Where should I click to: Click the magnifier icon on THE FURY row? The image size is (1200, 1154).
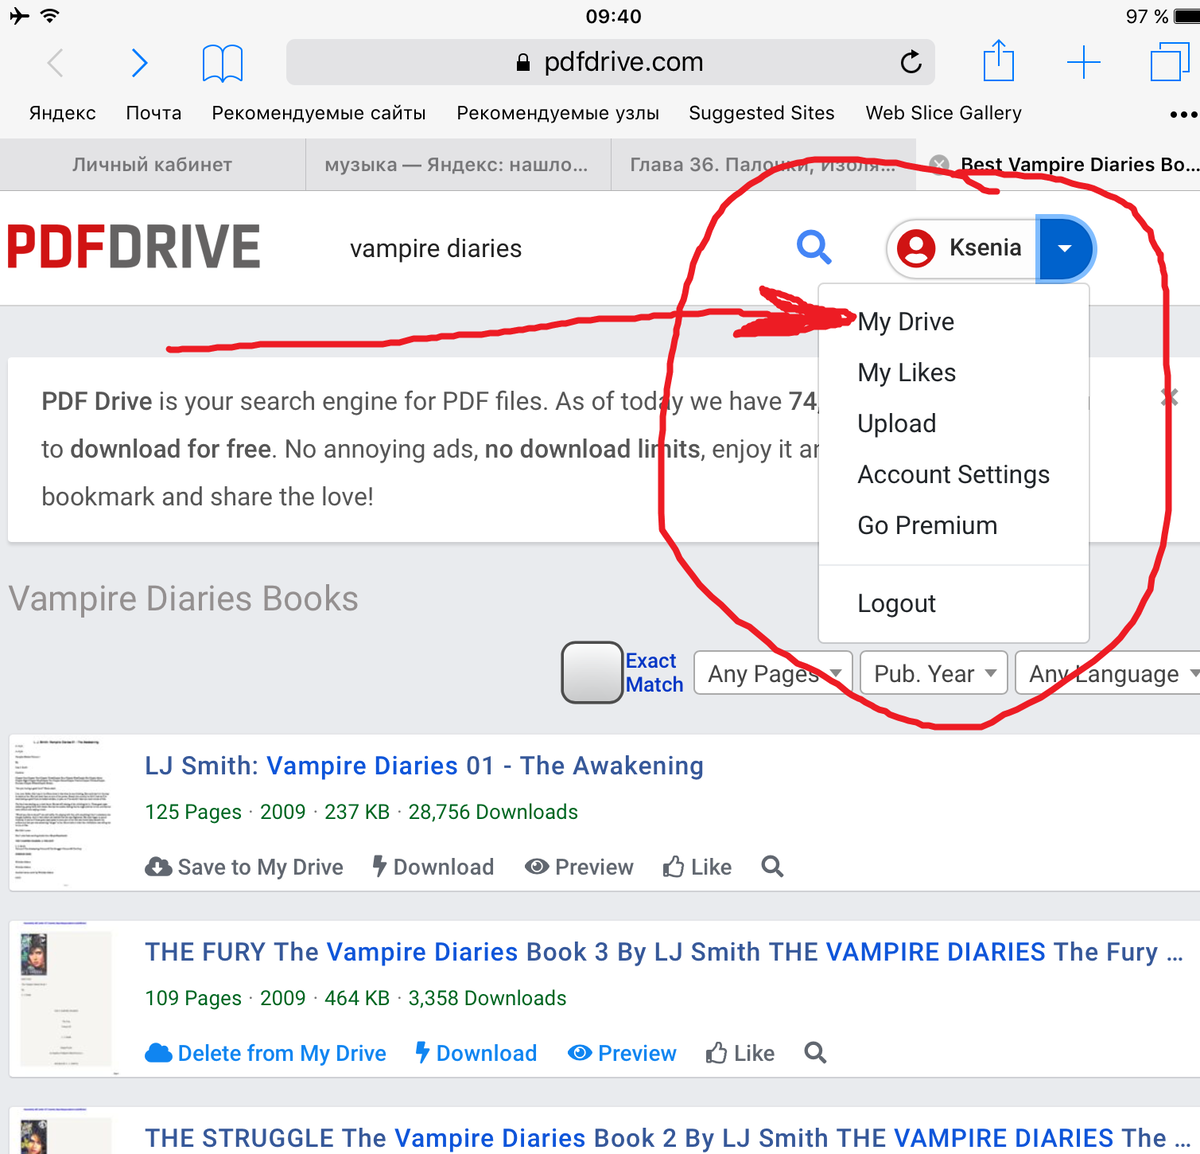[815, 1053]
